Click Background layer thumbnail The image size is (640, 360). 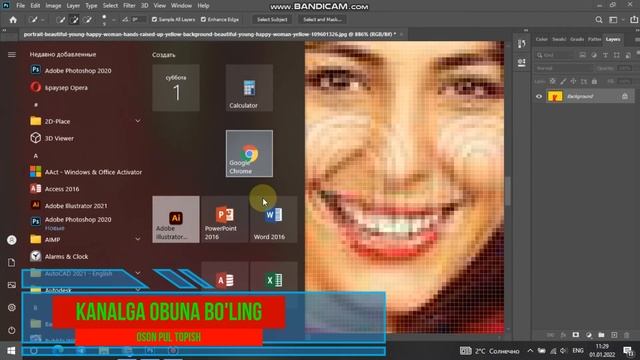tap(555, 96)
